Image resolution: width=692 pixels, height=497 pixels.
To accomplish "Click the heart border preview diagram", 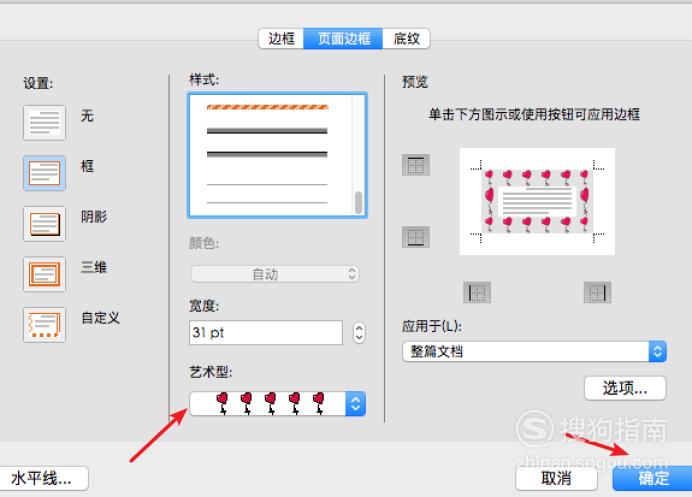I will 537,201.
